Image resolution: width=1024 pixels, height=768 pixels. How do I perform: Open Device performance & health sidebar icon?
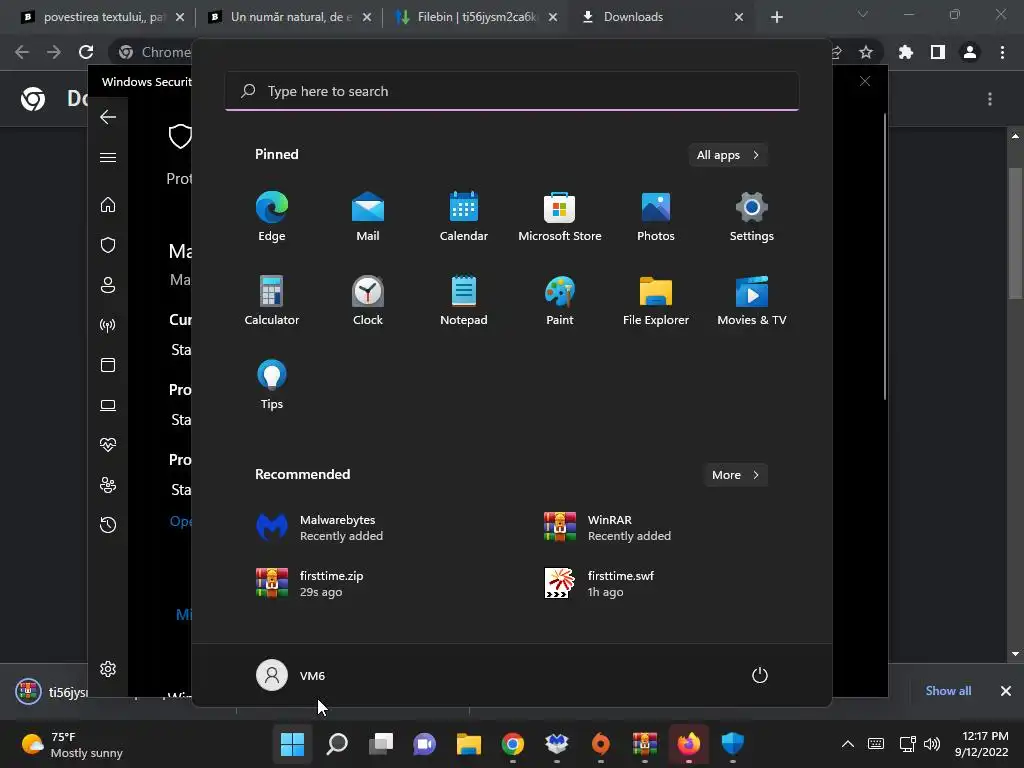point(108,445)
